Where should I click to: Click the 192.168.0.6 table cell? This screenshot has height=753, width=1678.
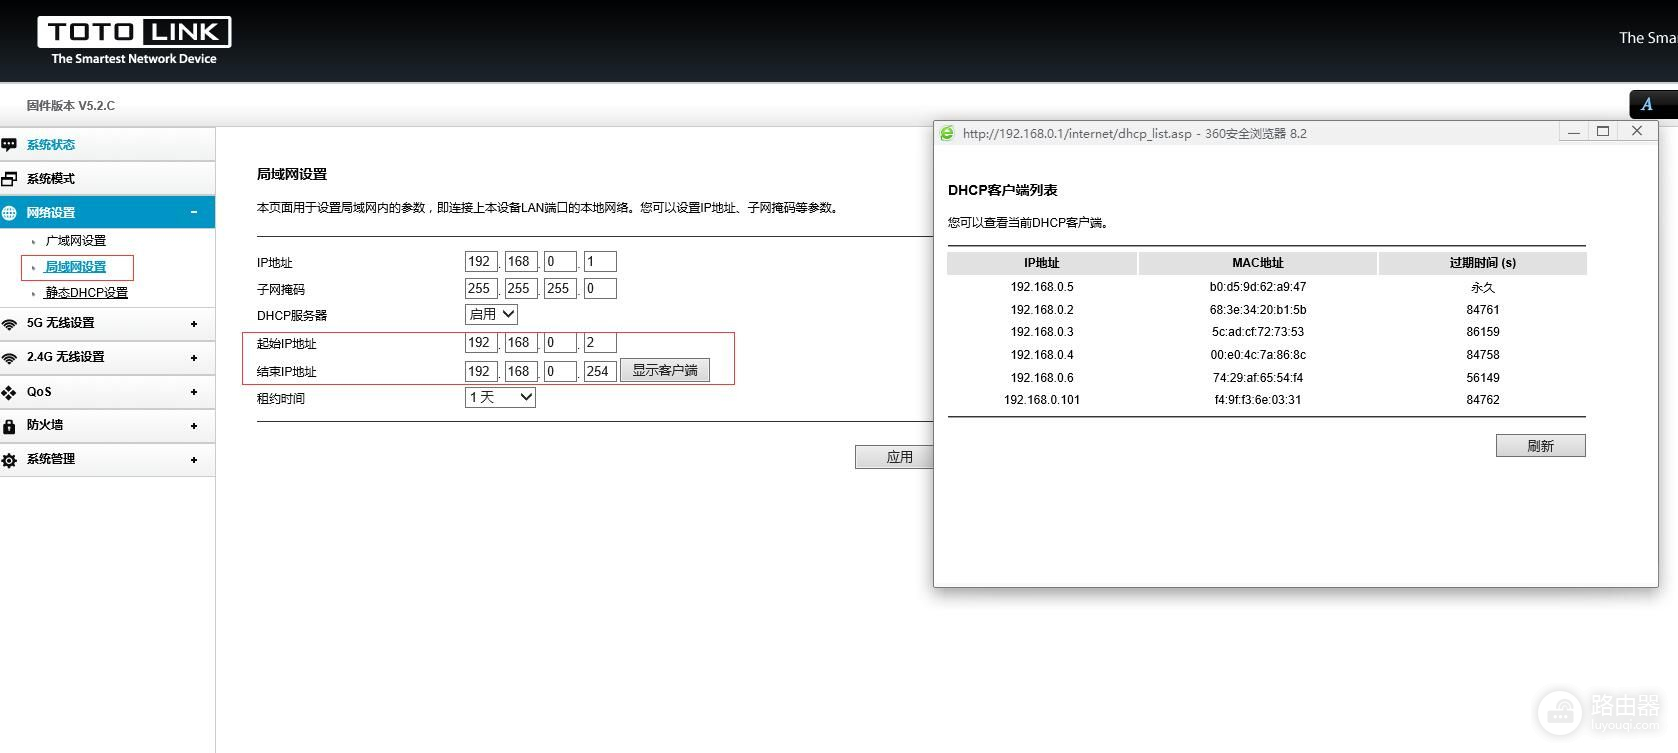1042,378
